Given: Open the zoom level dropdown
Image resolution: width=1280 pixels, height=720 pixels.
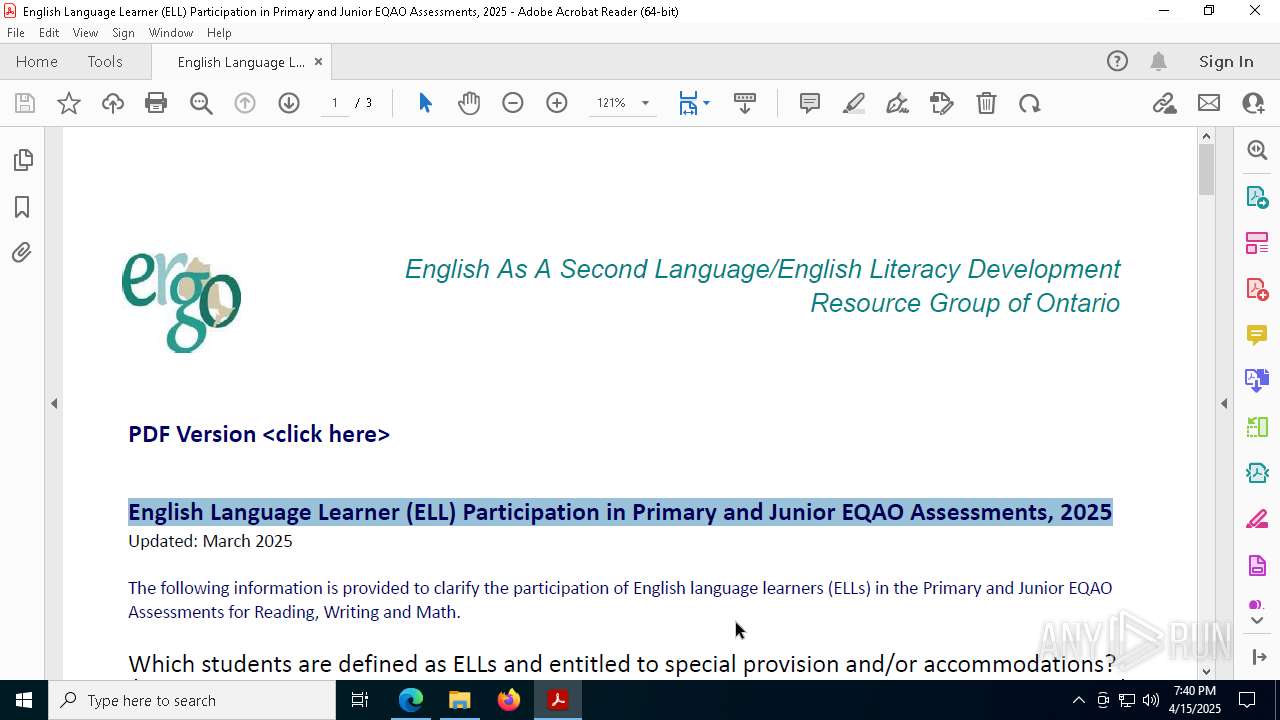Looking at the screenshot, I should point(645,103).
